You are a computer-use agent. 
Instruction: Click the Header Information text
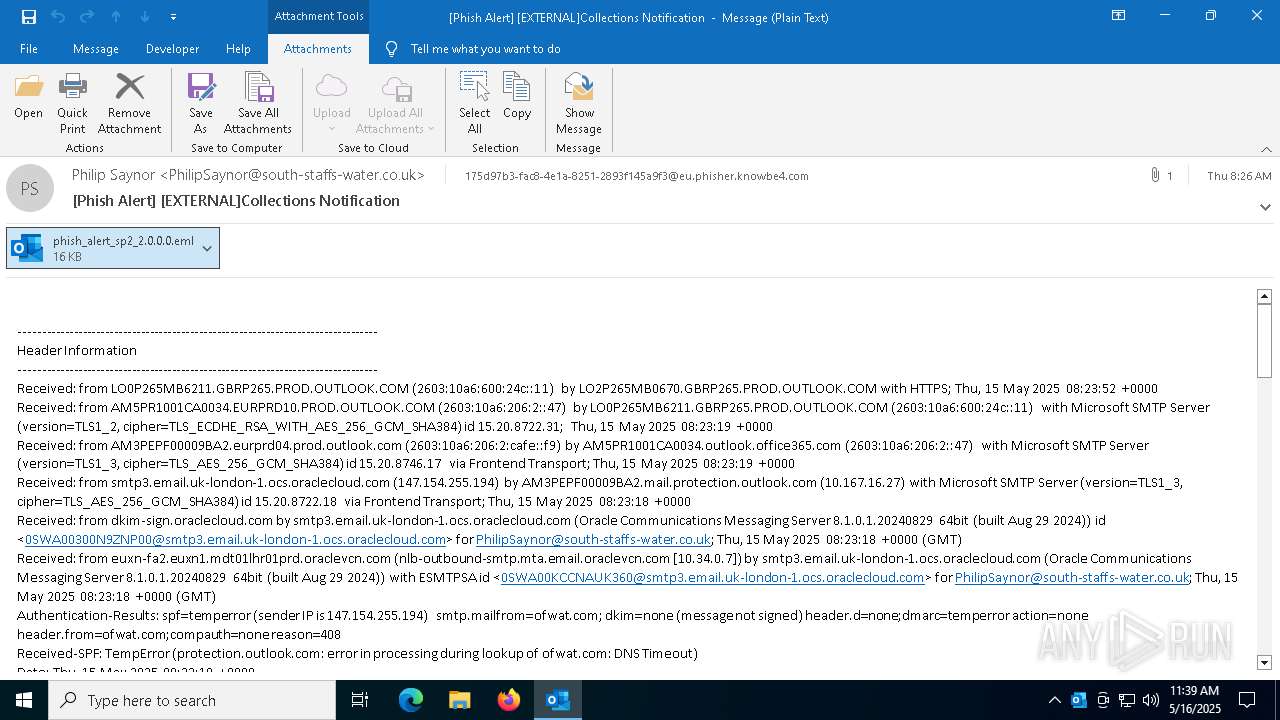(77, 350)
